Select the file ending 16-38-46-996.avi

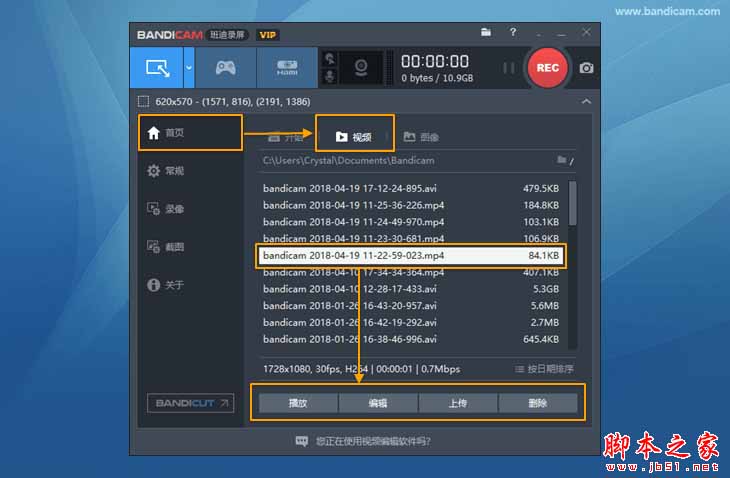[x=411, y=339]
